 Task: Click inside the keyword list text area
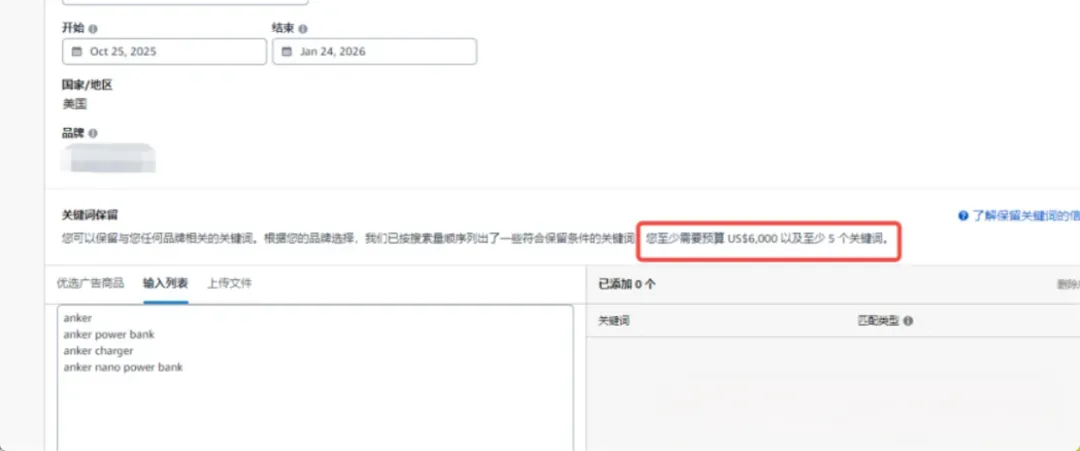(x=315, y=378)
